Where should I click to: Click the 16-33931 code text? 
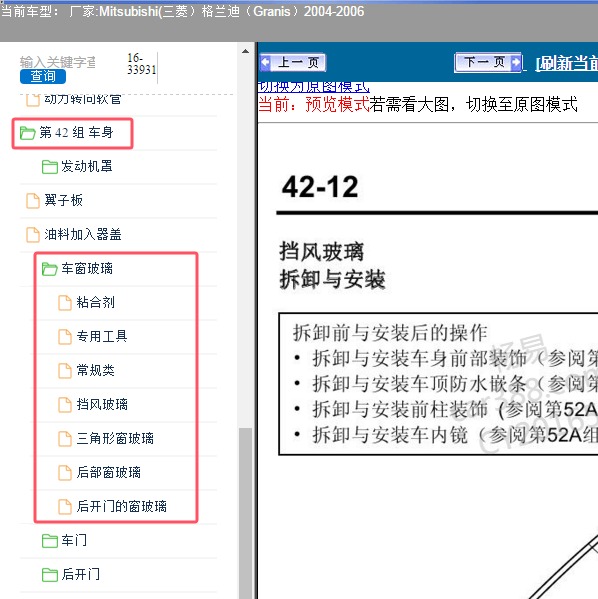click(141, 64)
